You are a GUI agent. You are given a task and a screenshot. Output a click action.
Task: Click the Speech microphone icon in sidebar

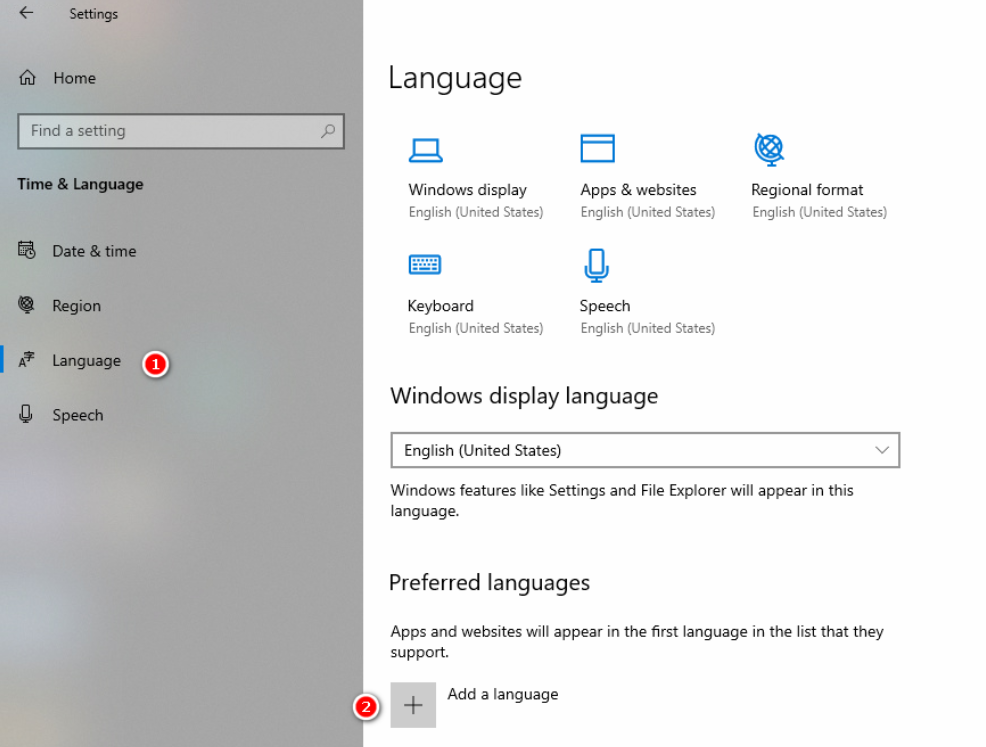tap(26, 414)
